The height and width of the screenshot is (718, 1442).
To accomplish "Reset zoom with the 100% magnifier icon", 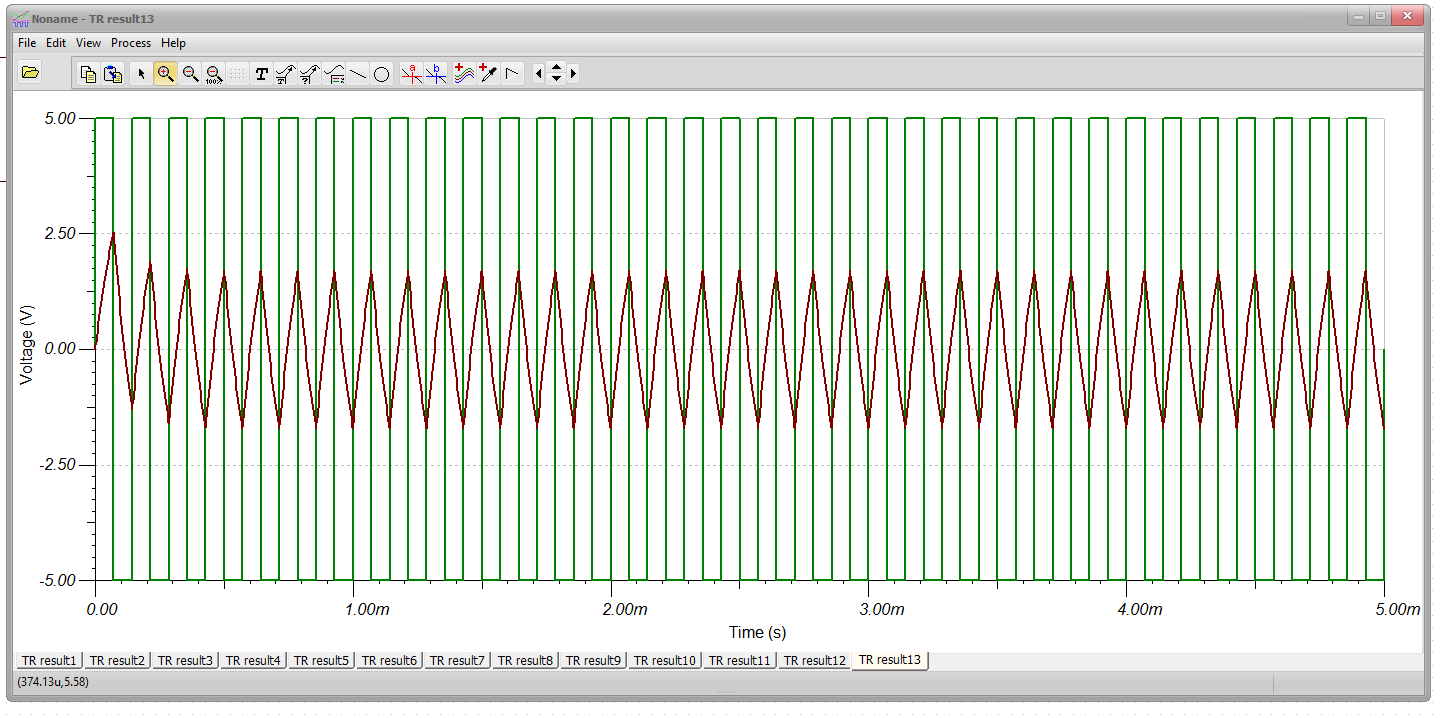I will 214,73.
